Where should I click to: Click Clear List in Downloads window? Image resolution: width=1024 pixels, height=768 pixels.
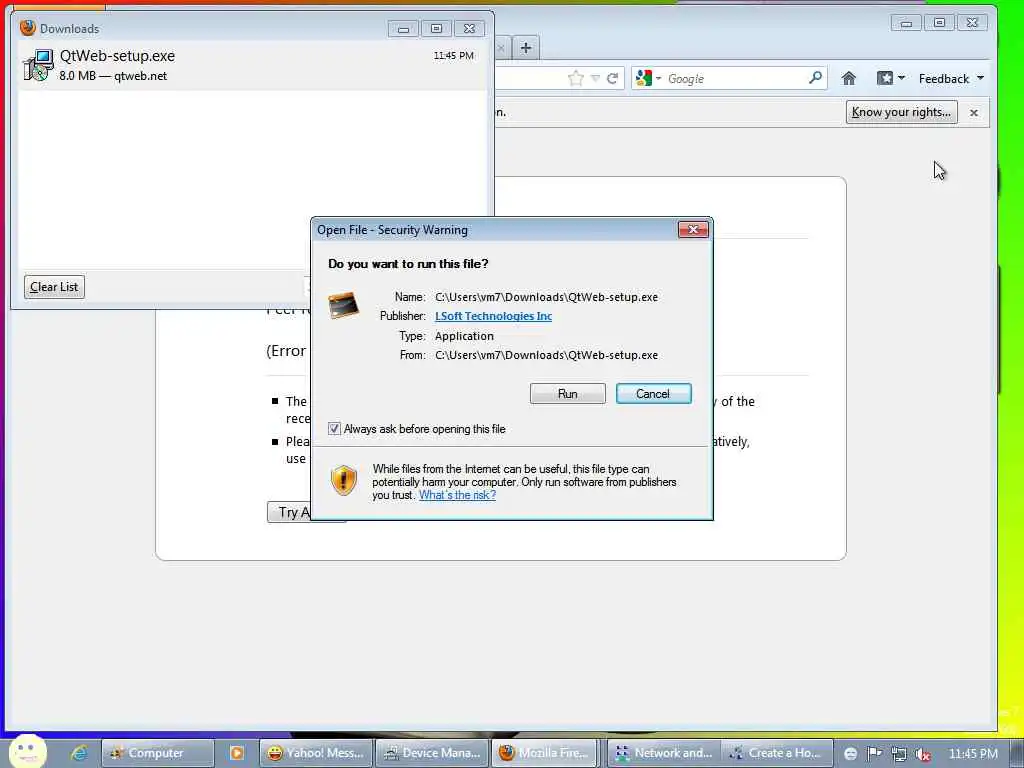[54, 287]
